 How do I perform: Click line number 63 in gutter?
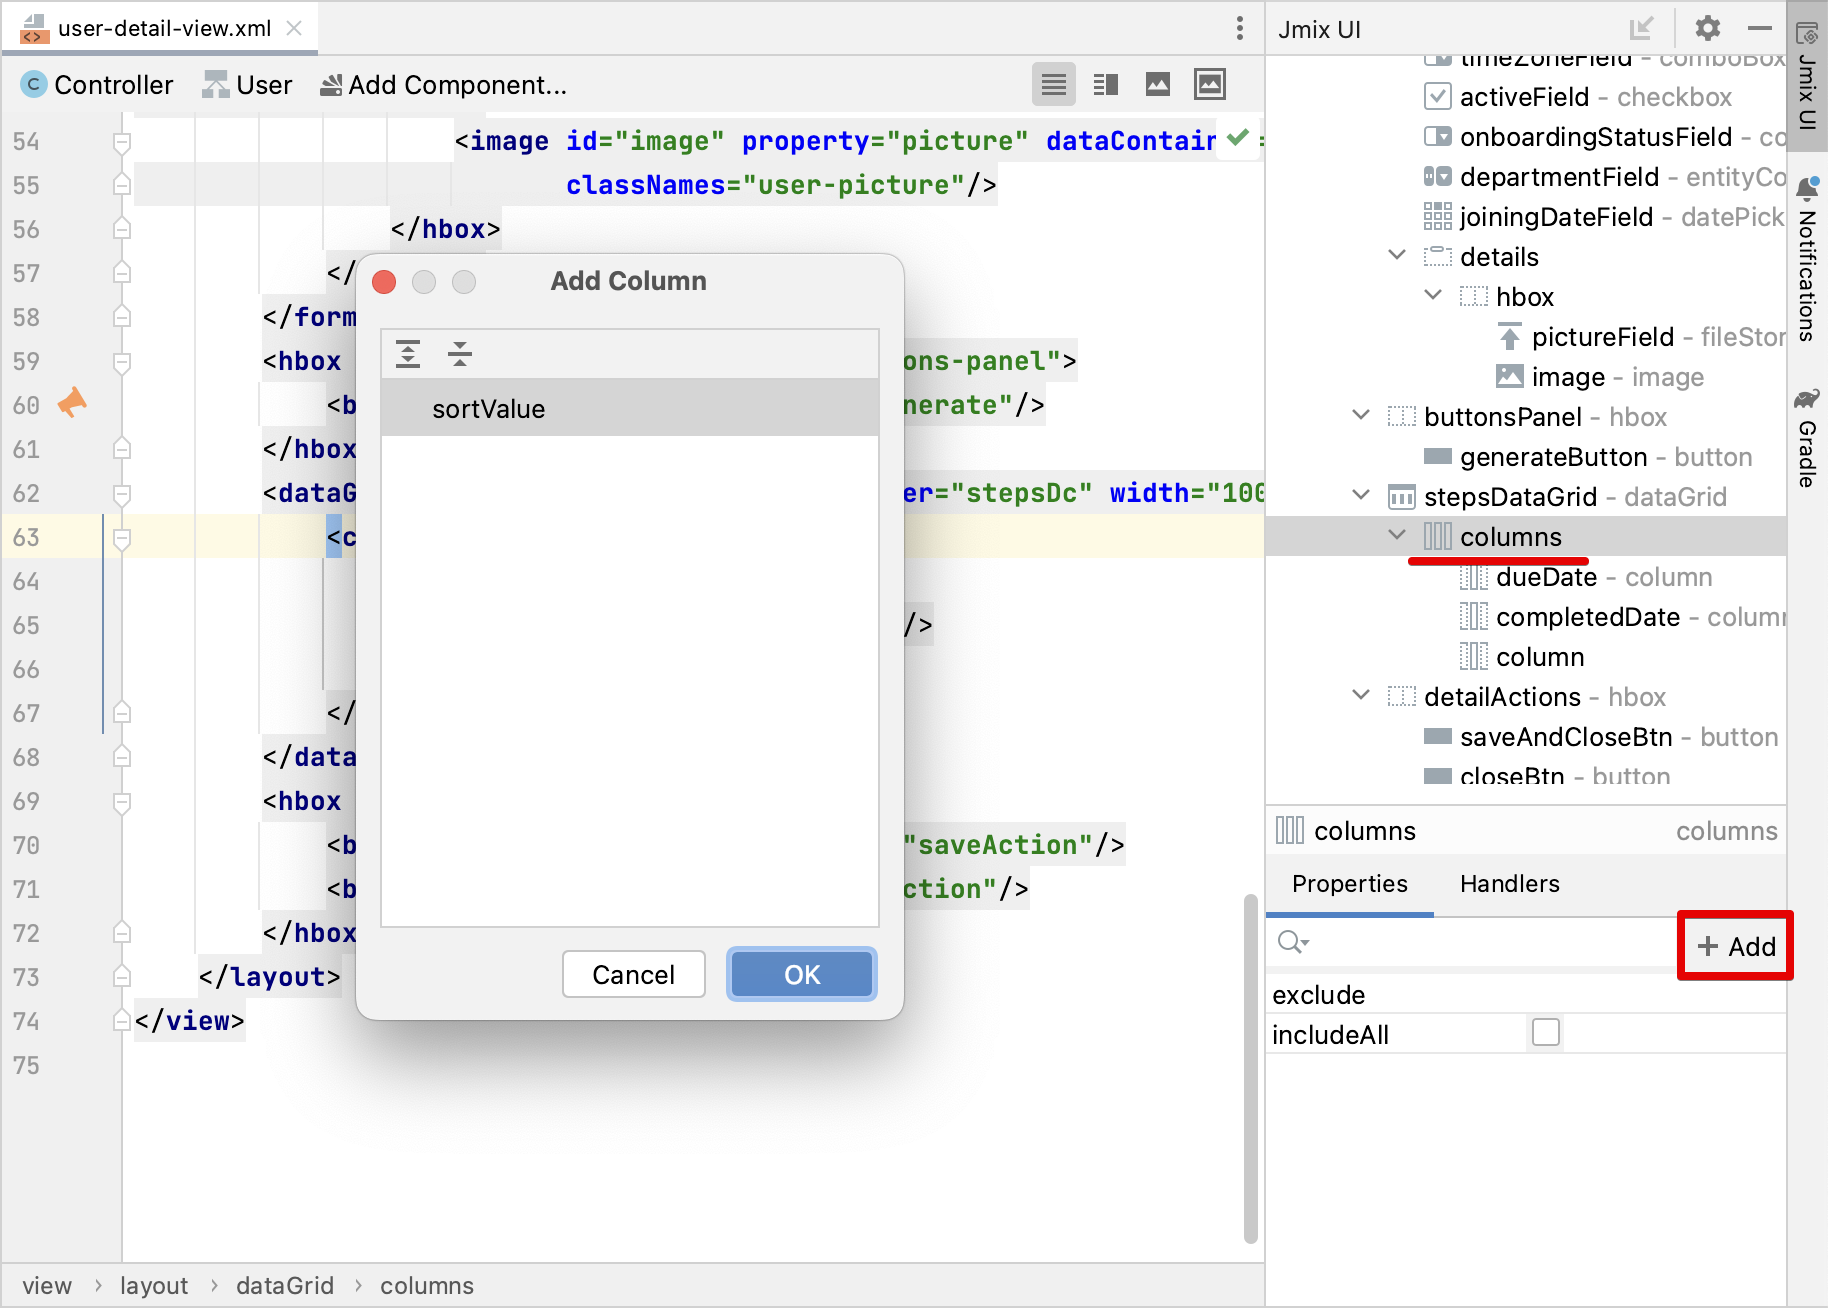tap(27, 538)
